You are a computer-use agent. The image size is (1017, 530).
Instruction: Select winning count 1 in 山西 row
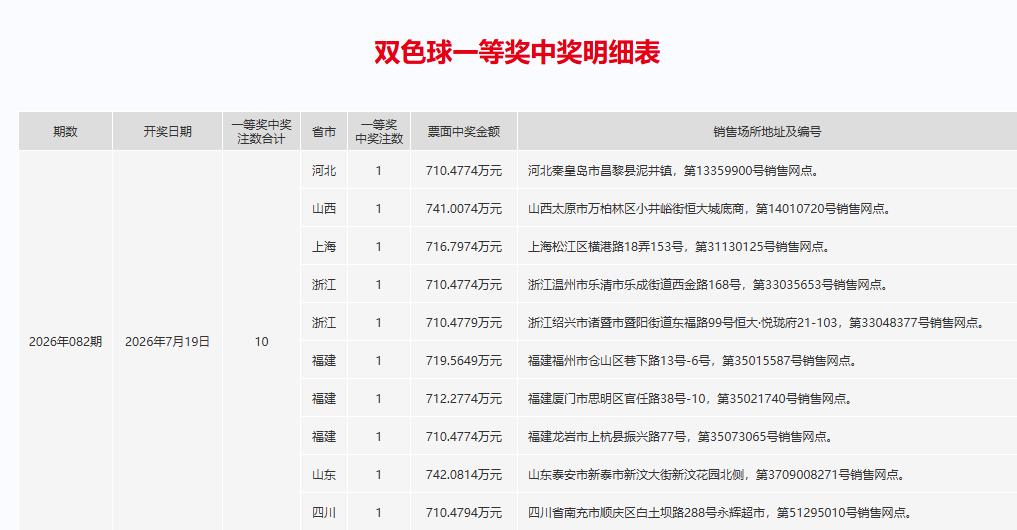coord(379,209)
